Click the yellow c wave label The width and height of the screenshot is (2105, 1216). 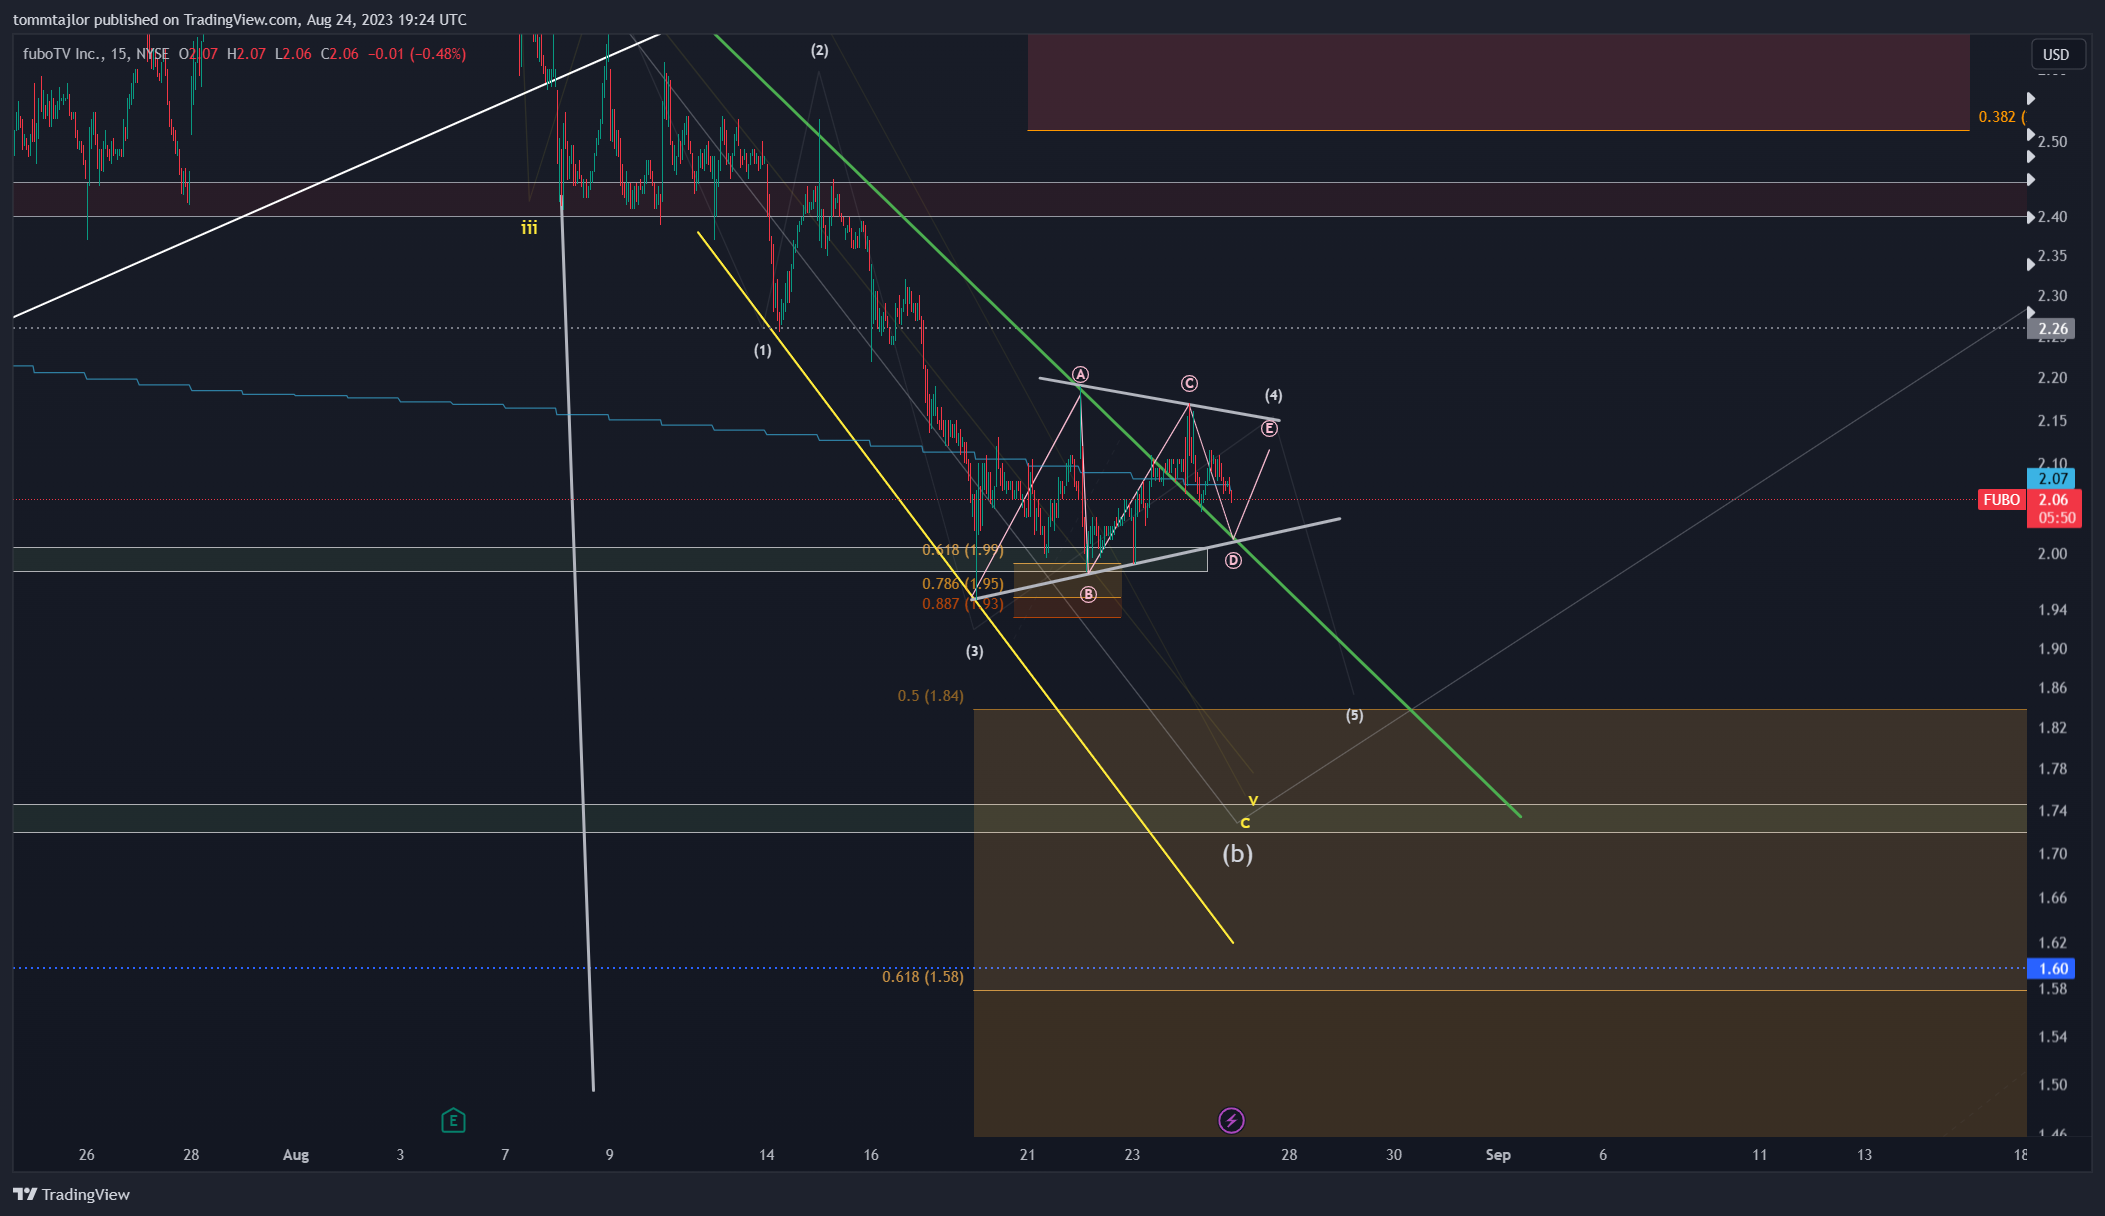pos(1245,823)
